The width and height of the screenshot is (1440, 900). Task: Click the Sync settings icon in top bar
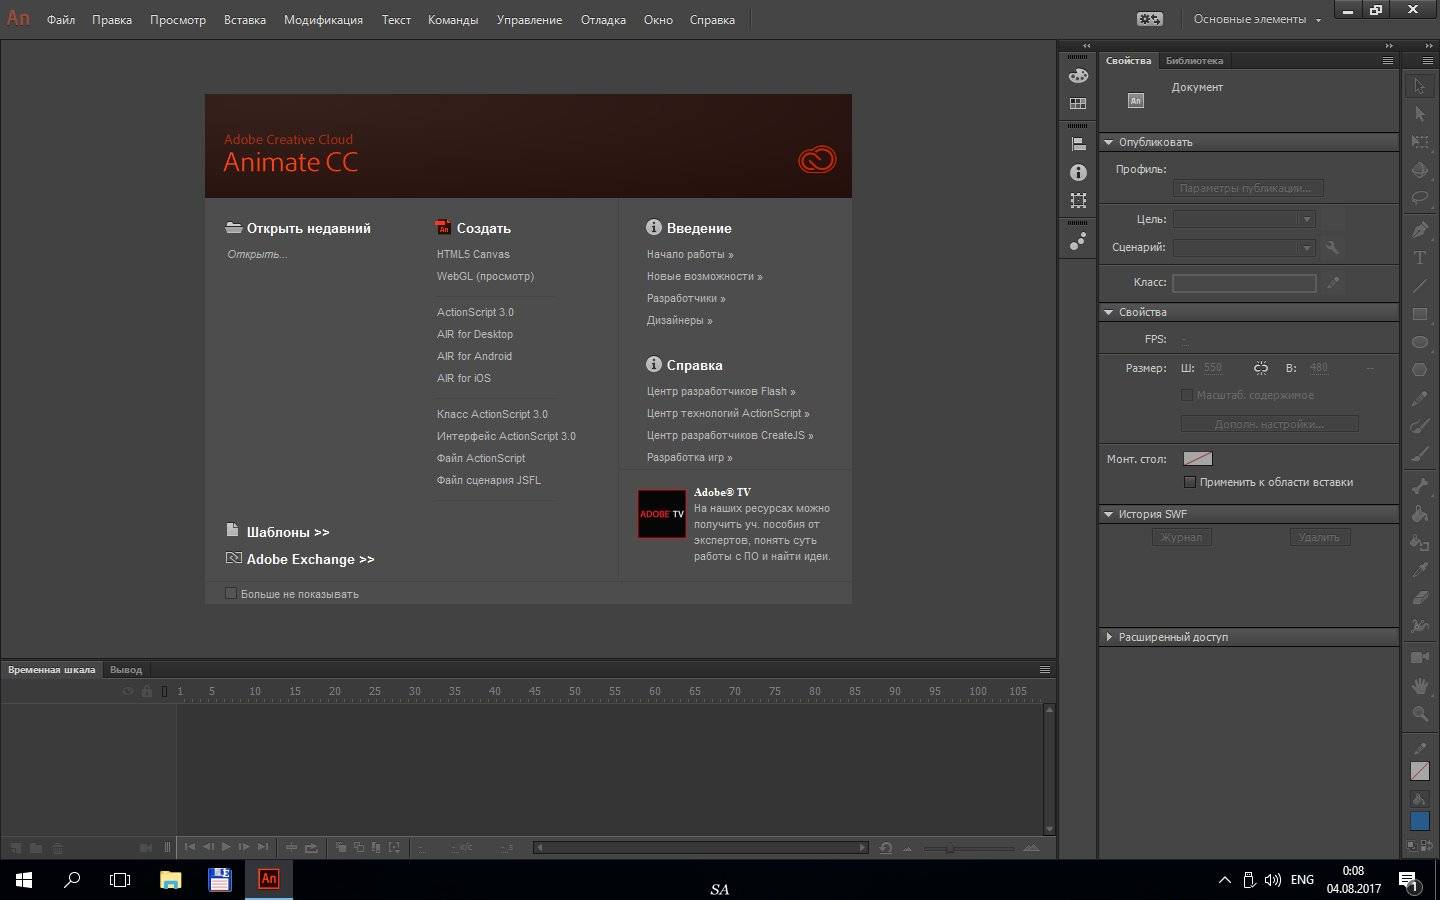click(1150, 19)
